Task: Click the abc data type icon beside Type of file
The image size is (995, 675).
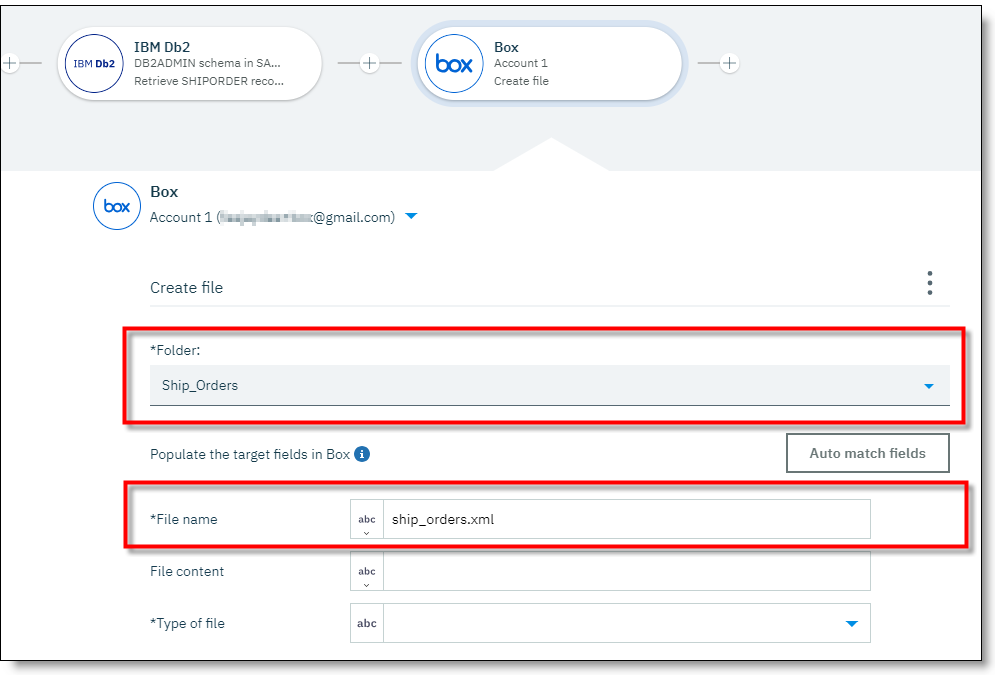Action: pos(366,622)
